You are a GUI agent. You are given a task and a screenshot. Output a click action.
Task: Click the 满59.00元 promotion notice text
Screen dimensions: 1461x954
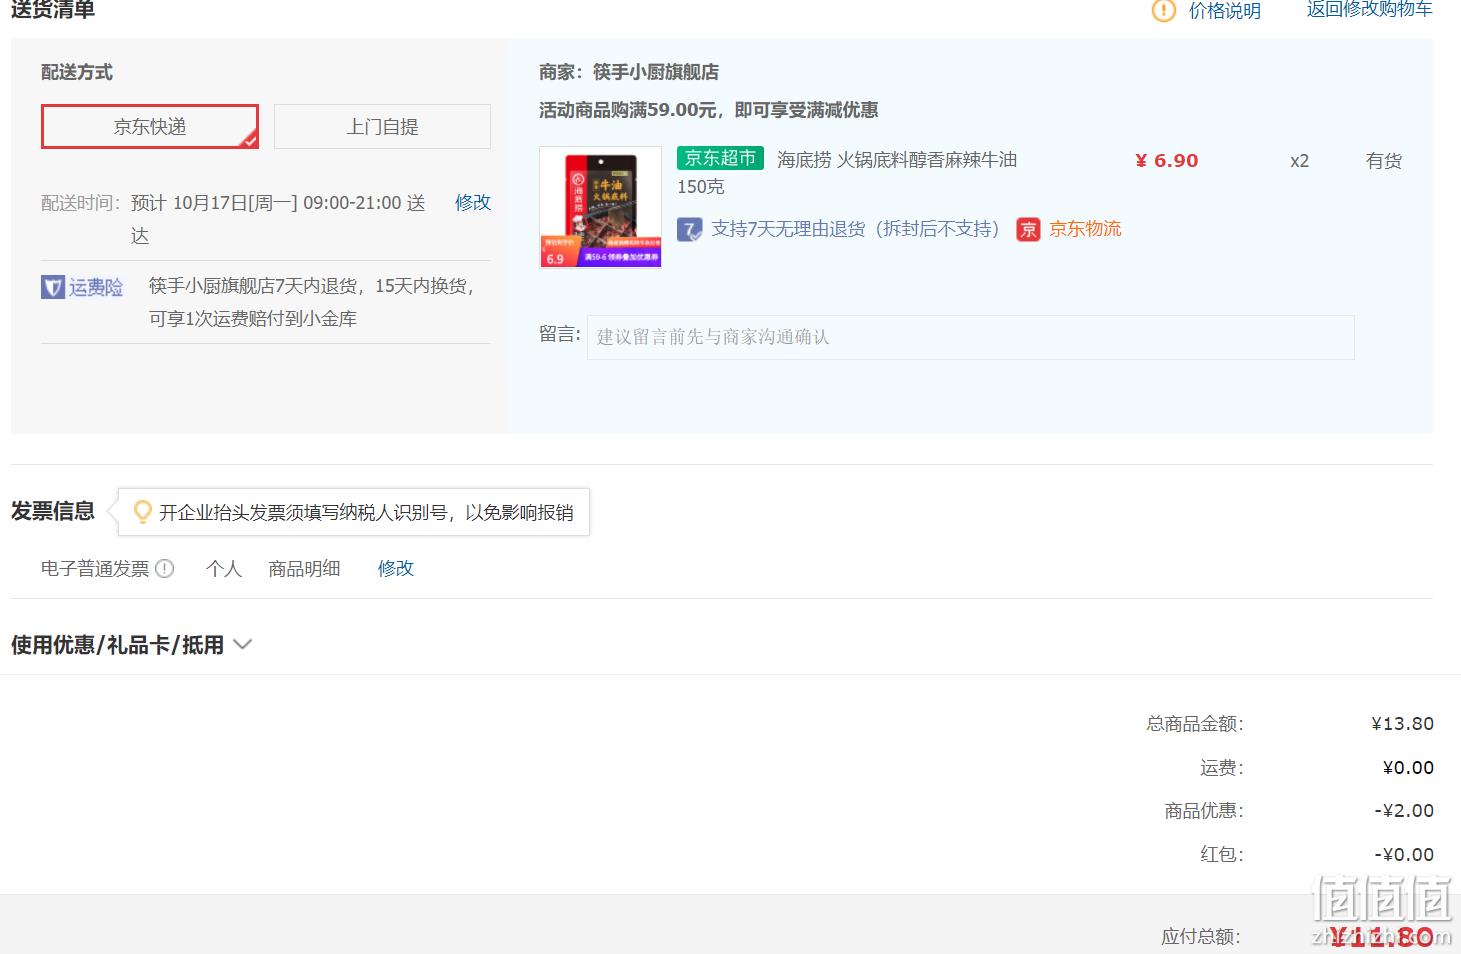click(708, 110)
